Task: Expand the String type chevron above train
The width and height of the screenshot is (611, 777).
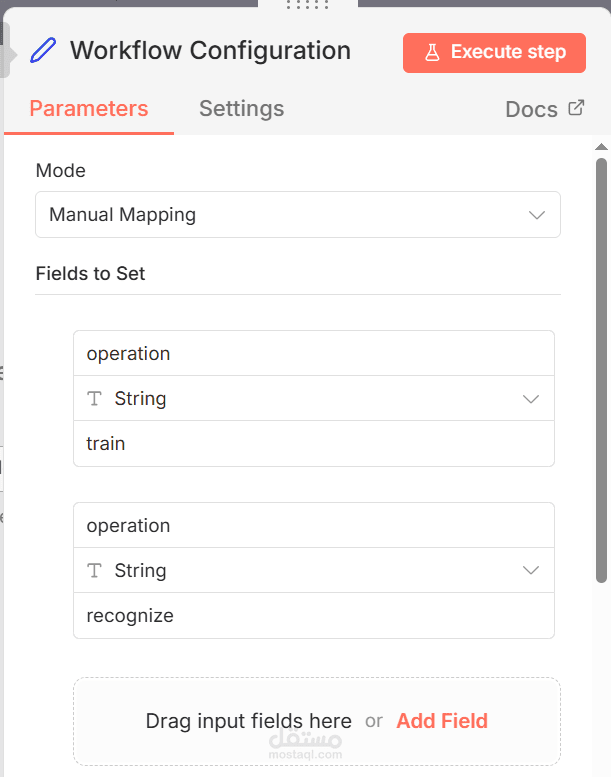Action: click(531, 399)
